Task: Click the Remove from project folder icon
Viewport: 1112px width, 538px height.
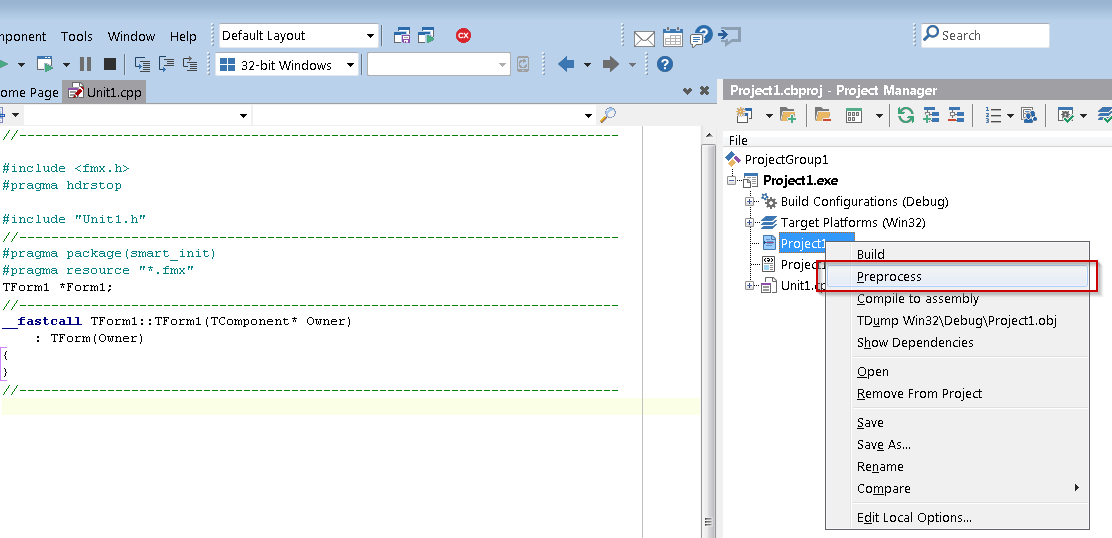Action: 823,115
